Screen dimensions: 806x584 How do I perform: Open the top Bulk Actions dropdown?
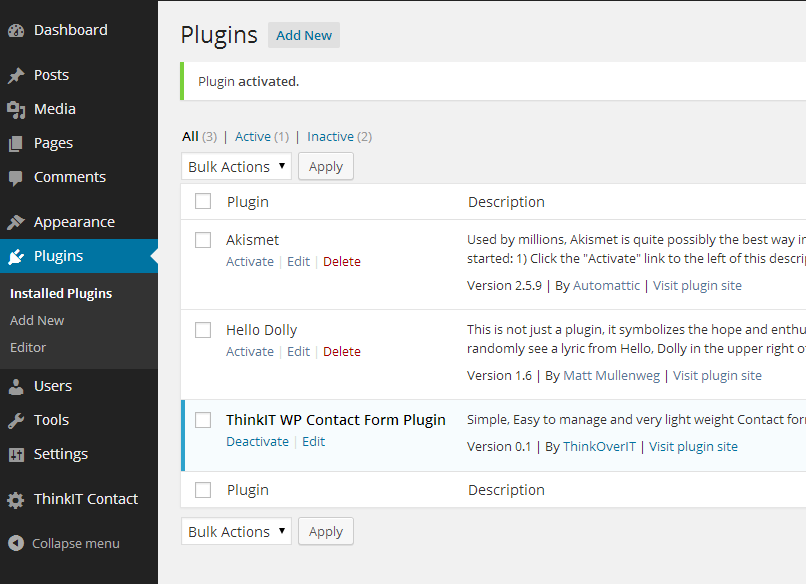point(236,166)
